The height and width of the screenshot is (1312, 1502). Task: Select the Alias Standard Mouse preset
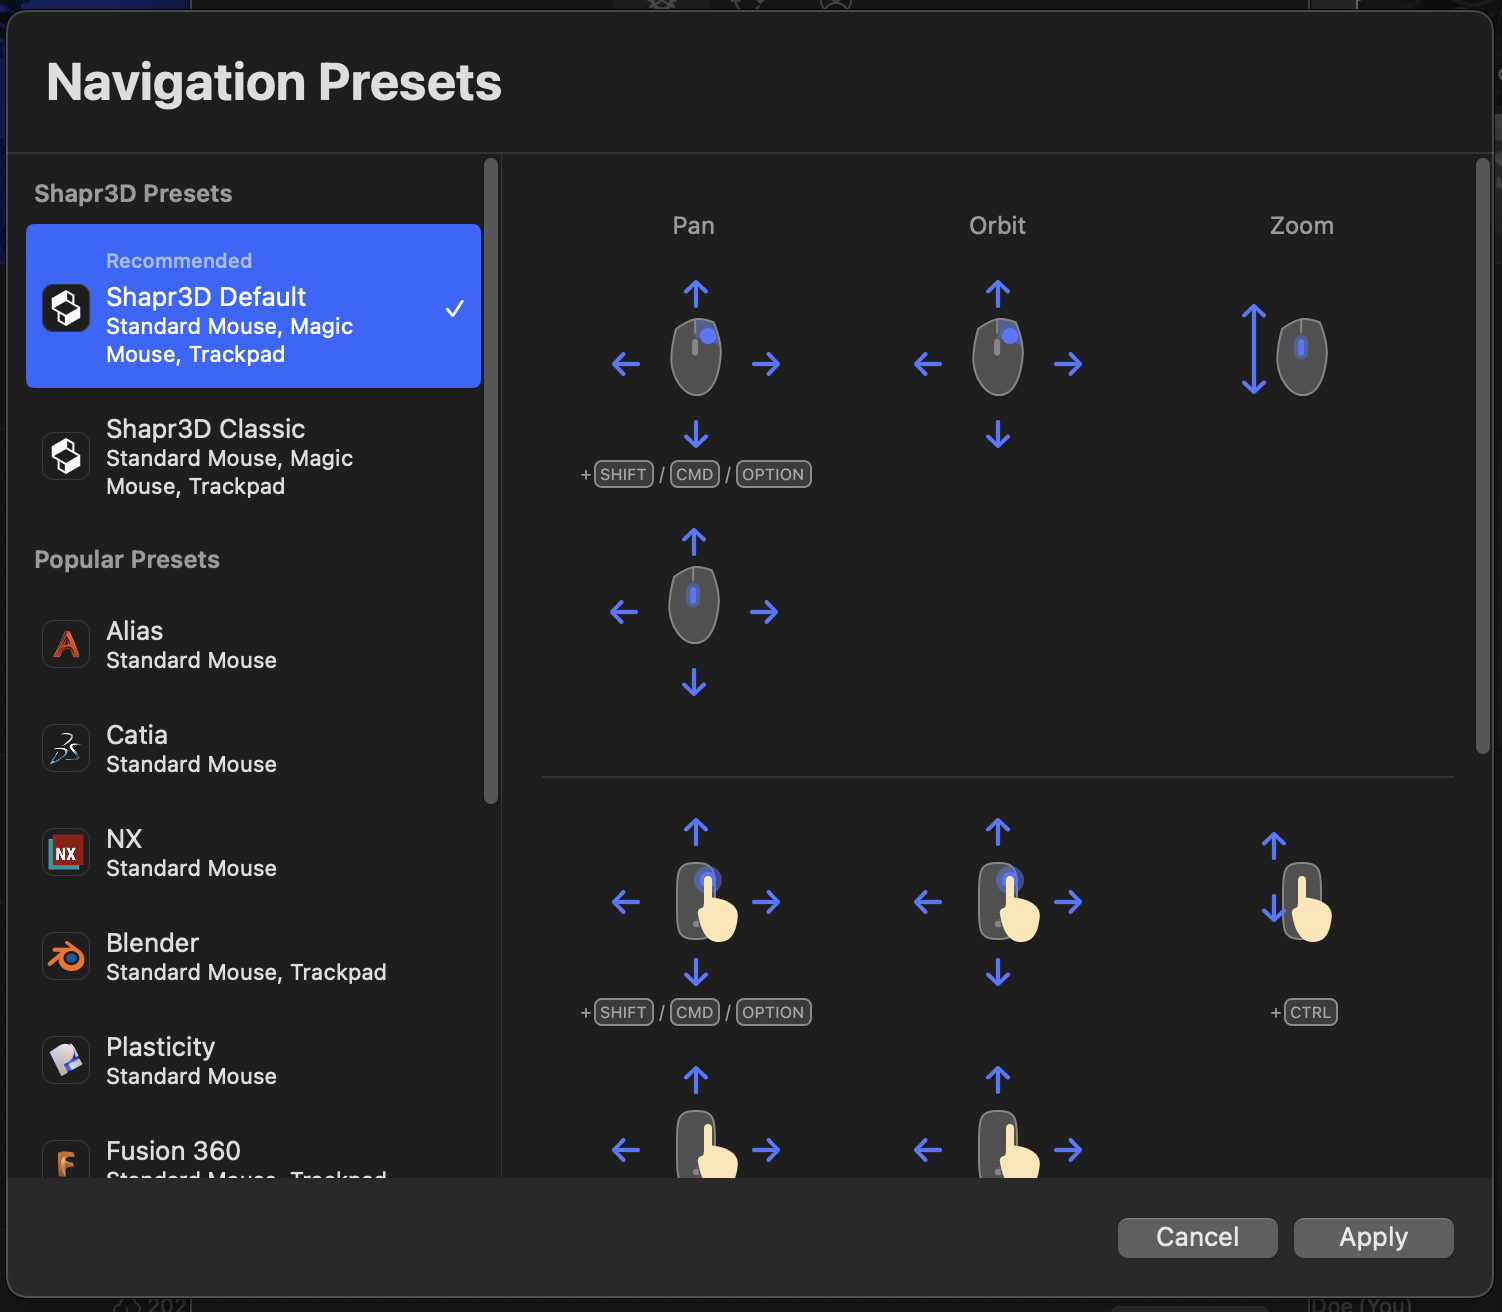(x=253, y=645)
